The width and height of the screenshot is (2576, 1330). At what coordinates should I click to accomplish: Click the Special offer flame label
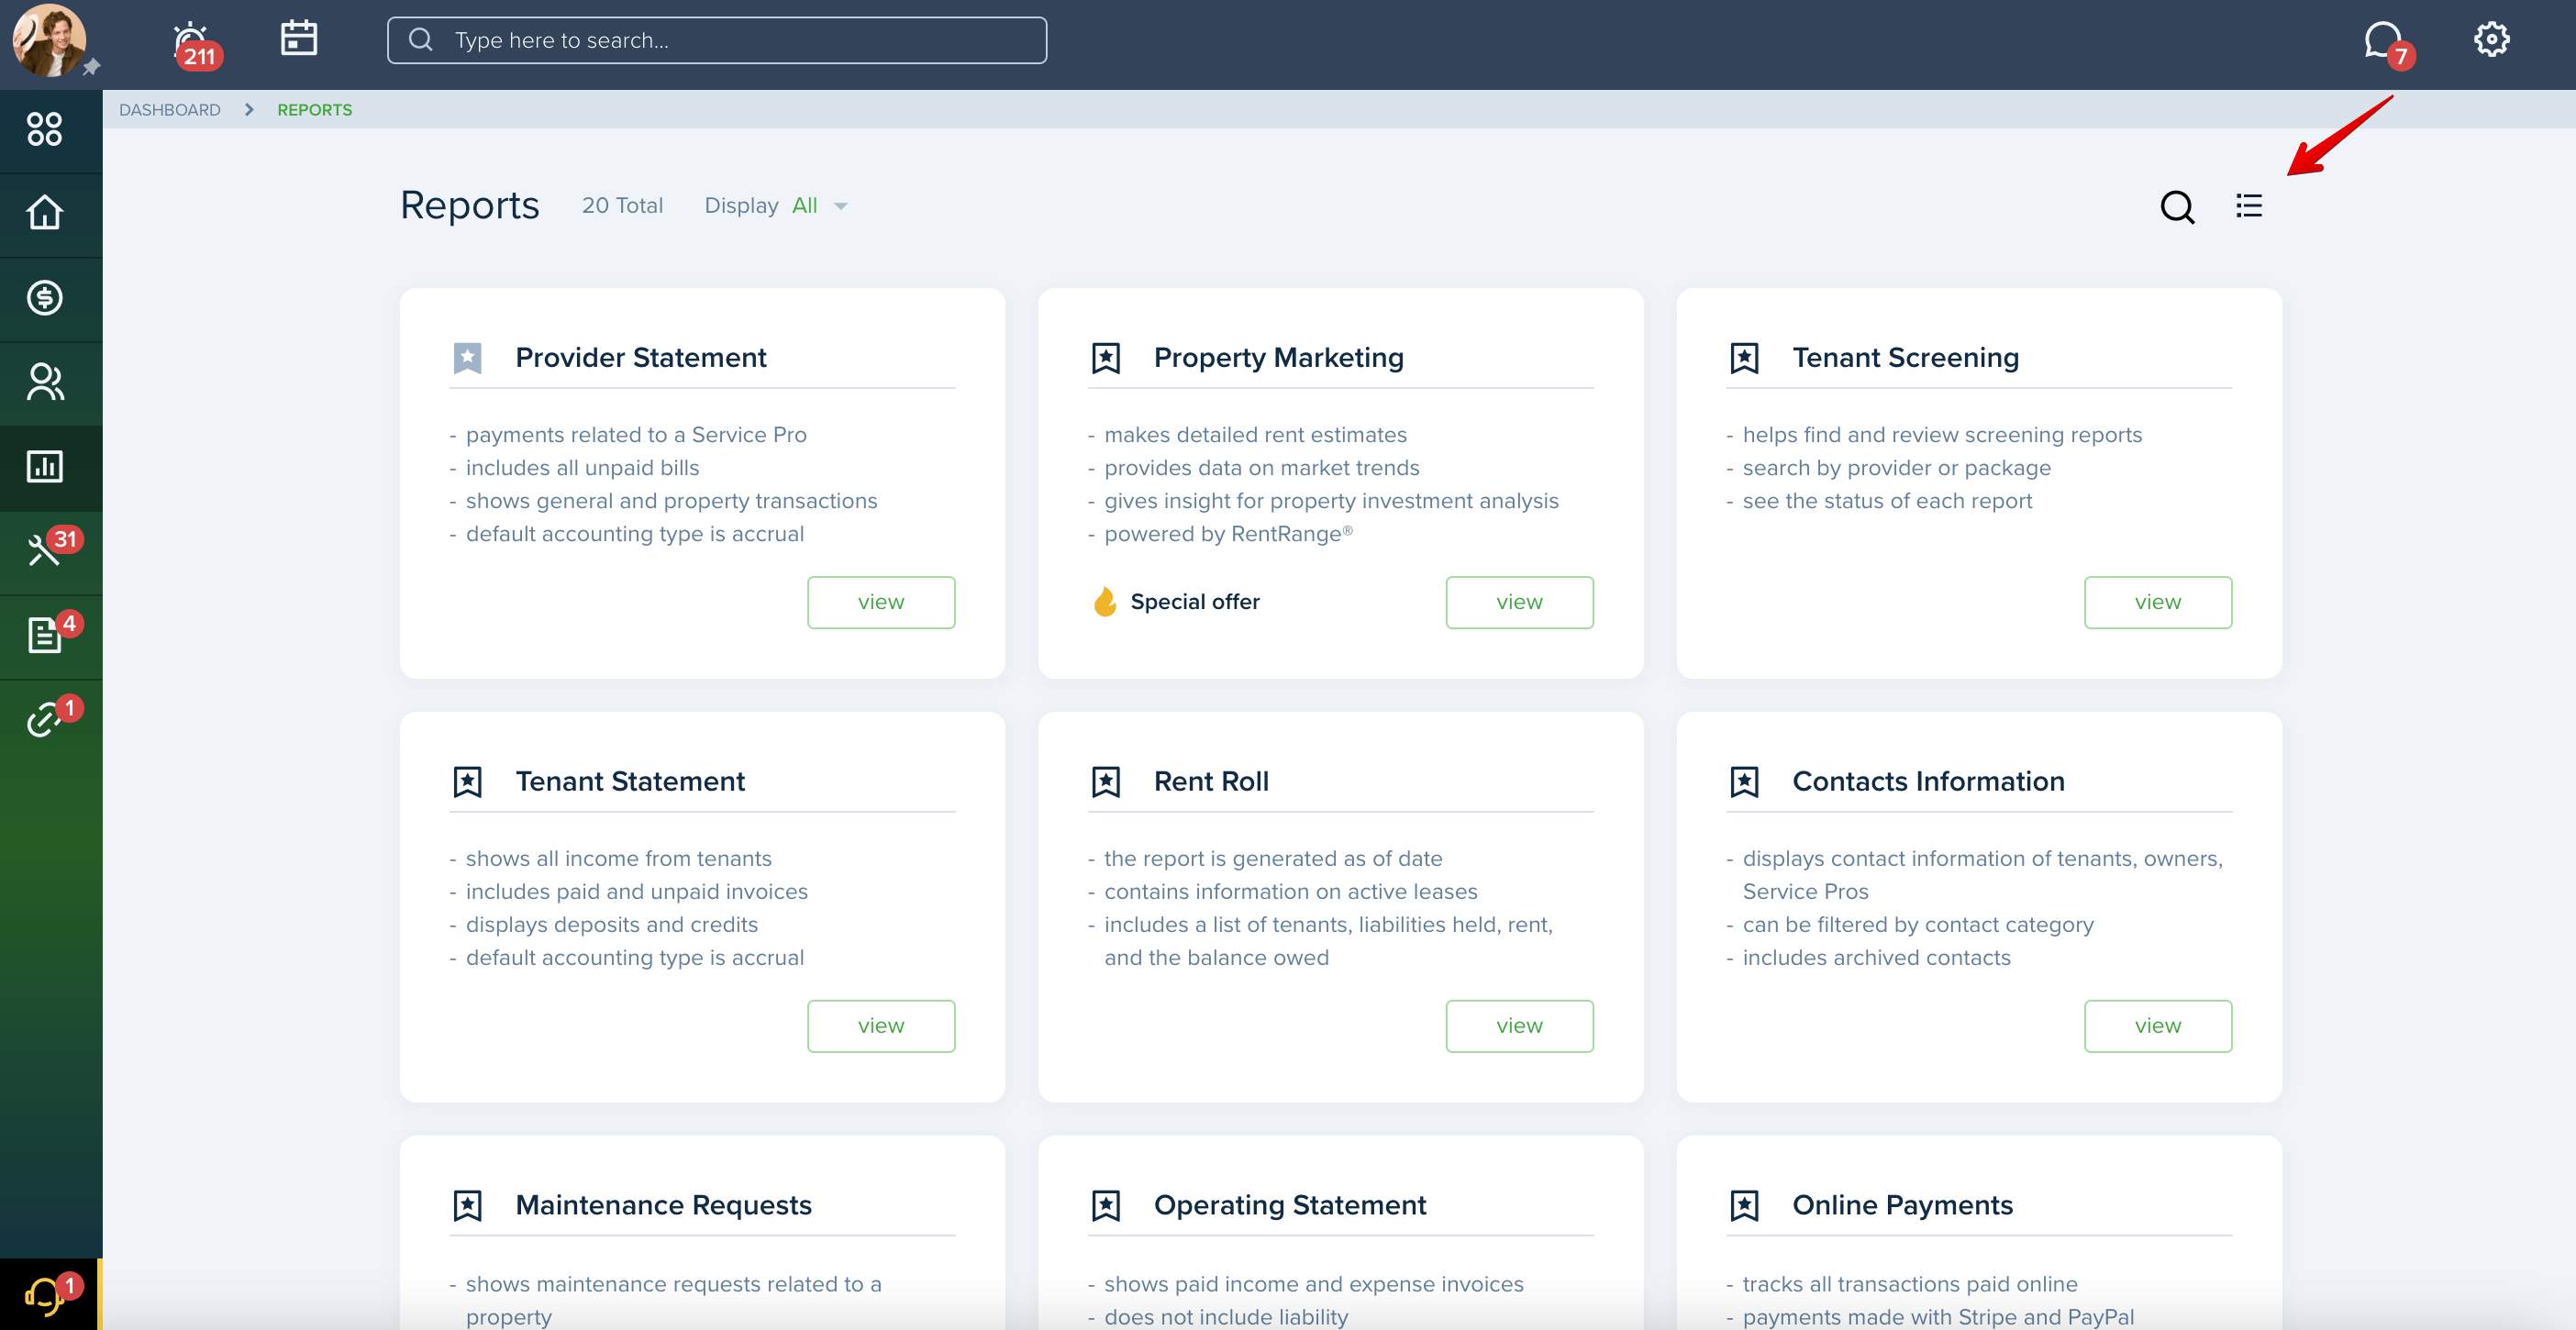coord(1176,602)
